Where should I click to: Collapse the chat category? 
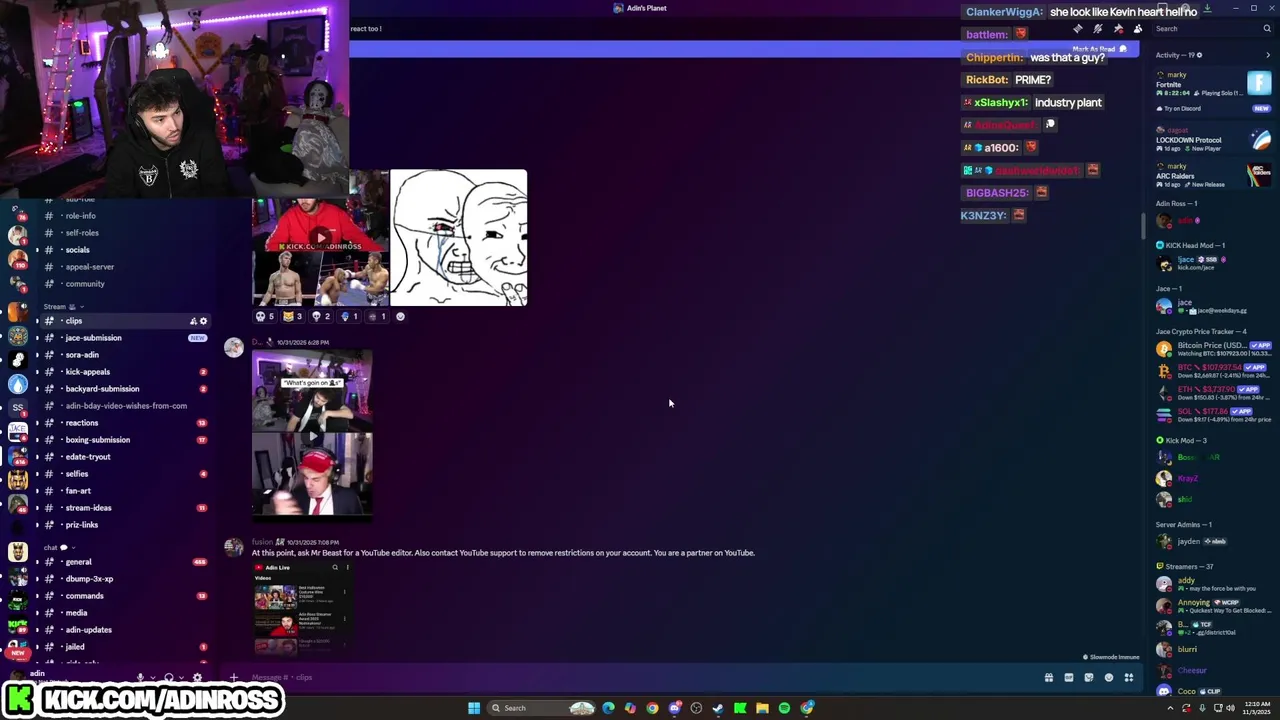click(x=59, y=548)
